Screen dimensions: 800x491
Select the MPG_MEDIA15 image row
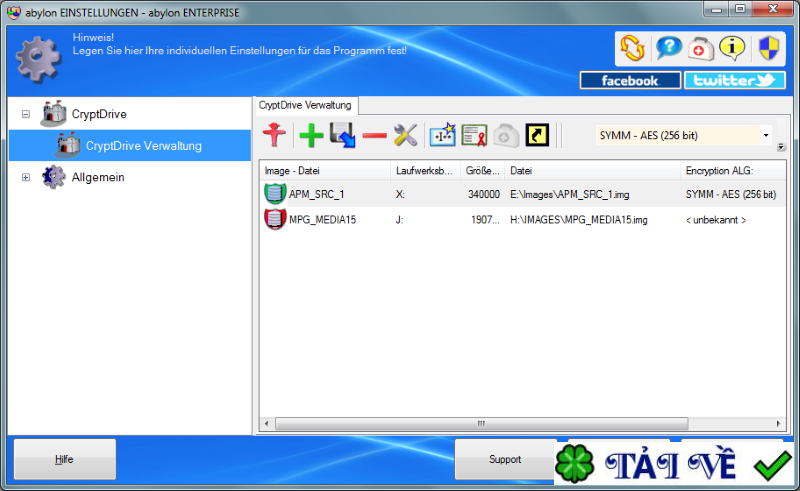click(522, 219)
